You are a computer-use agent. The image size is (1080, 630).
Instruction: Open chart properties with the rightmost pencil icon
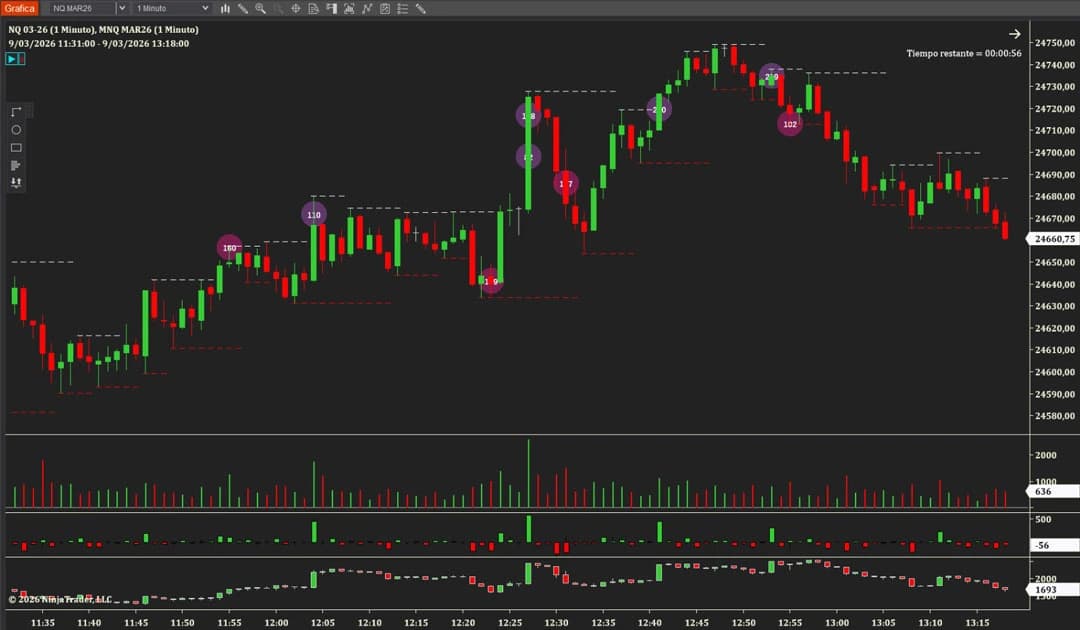(x=420, y=9)
